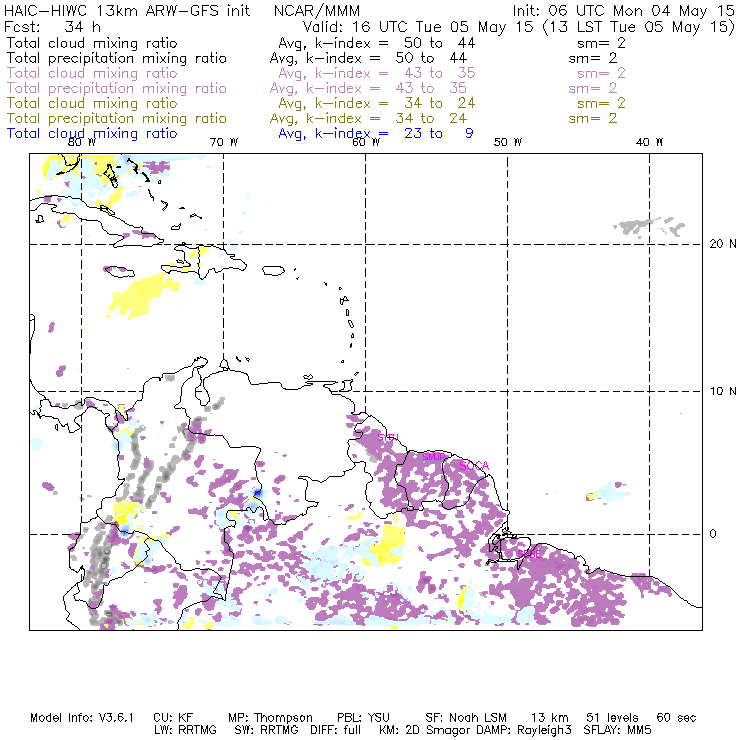Click the '50 W' longitude label

coord(508,142)
